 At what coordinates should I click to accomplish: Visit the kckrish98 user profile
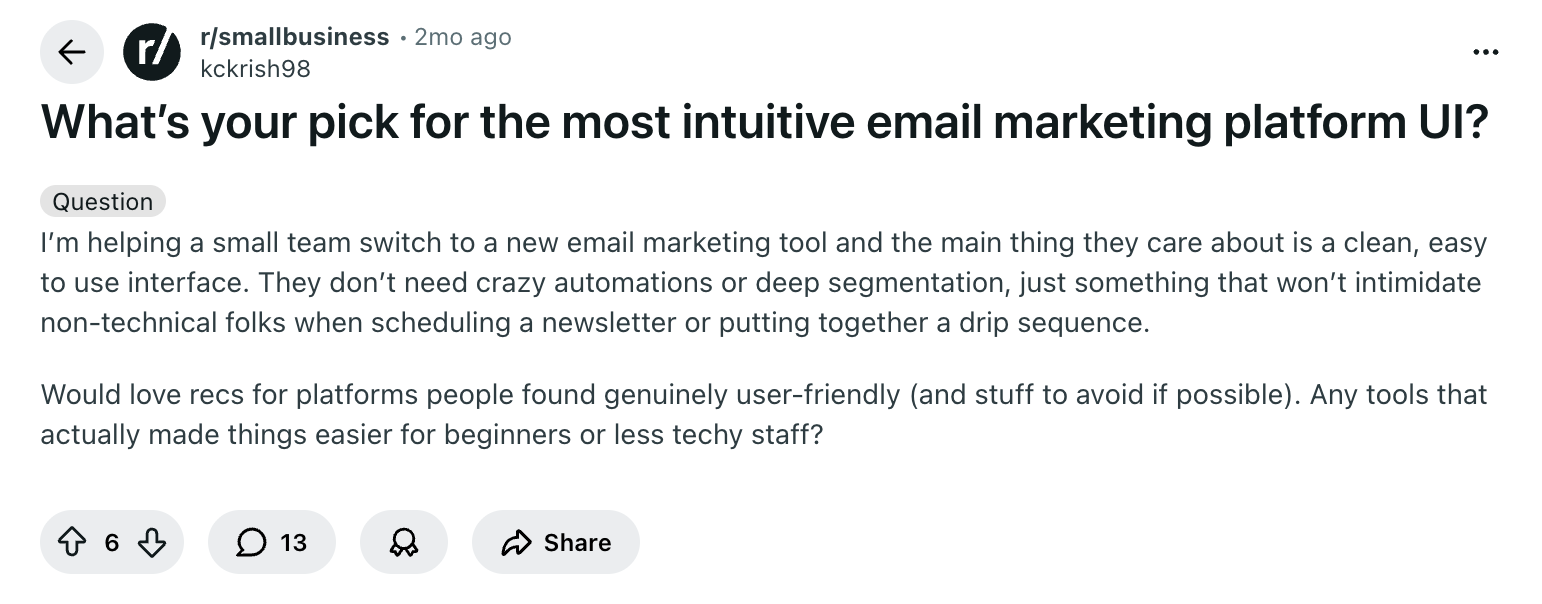point(255,68)
